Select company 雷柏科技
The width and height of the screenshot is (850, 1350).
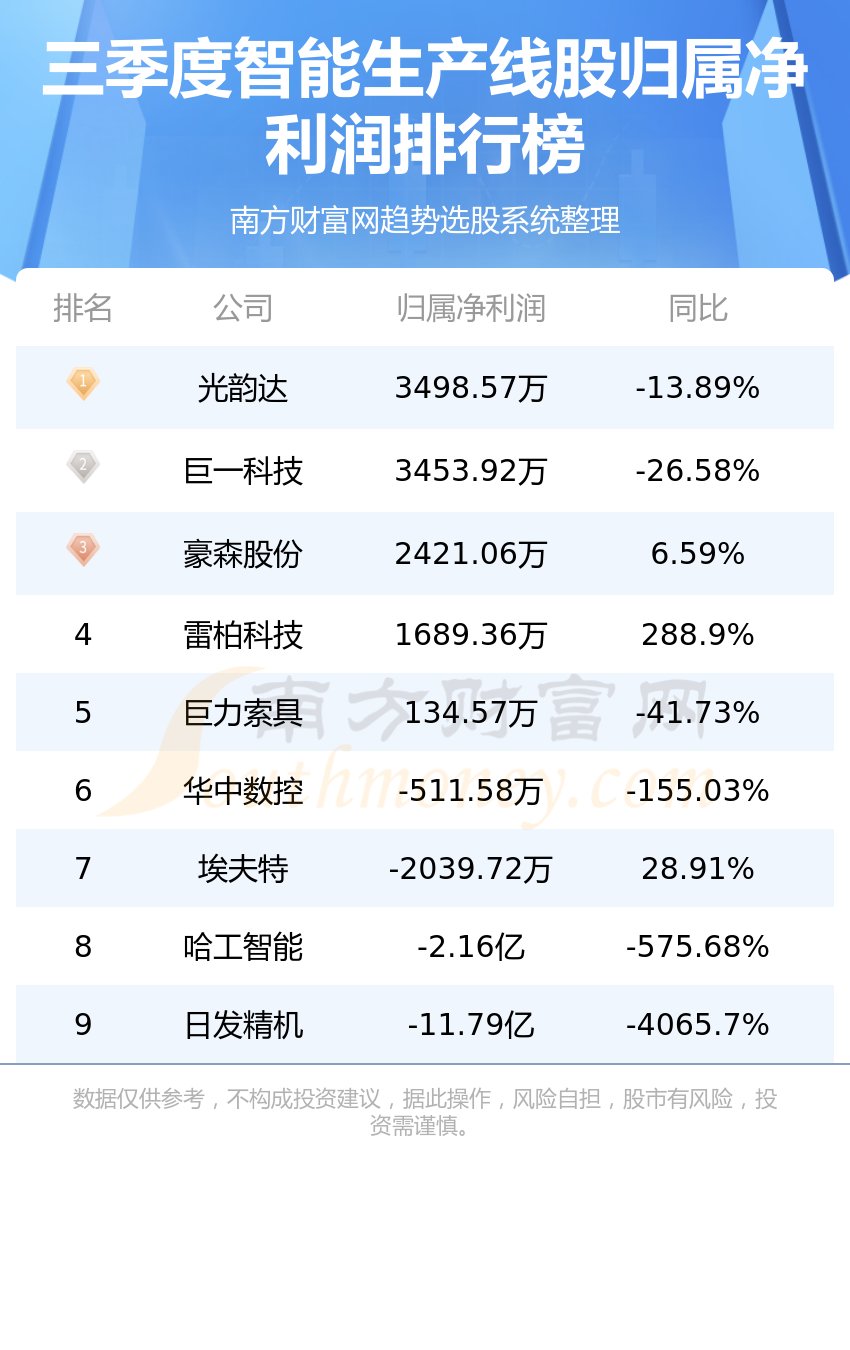(243, 635)
